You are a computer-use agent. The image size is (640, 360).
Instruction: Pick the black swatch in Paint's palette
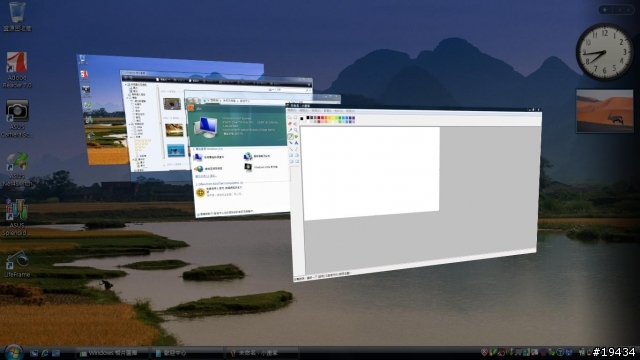[x=308, y=118]
